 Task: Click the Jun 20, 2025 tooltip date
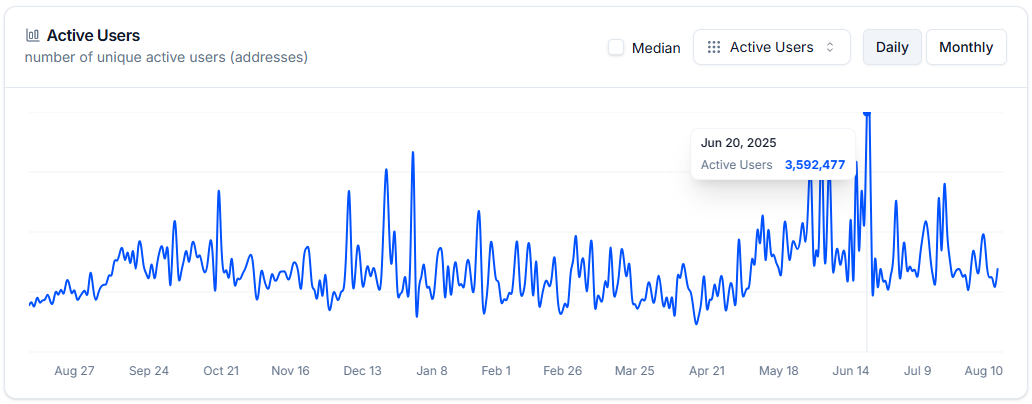coord(738,143)
